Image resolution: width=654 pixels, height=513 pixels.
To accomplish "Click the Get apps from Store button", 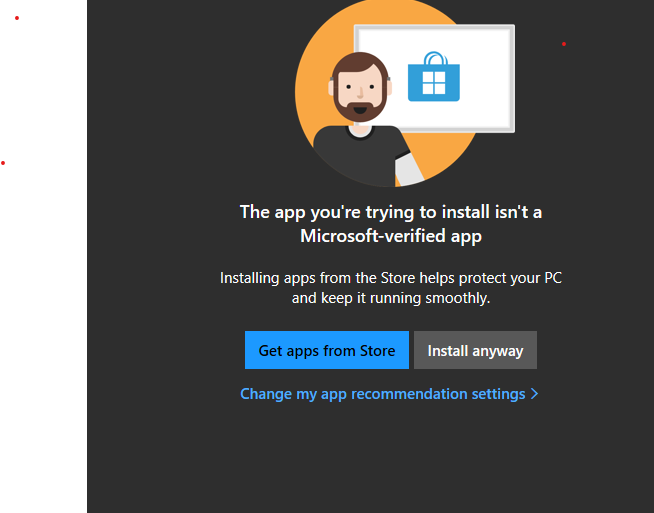I will pos(327,350).
